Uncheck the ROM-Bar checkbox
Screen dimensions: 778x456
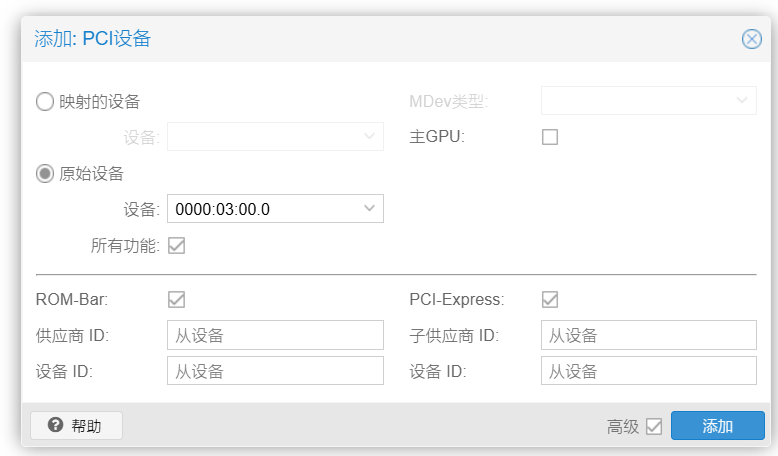point(176,299)
